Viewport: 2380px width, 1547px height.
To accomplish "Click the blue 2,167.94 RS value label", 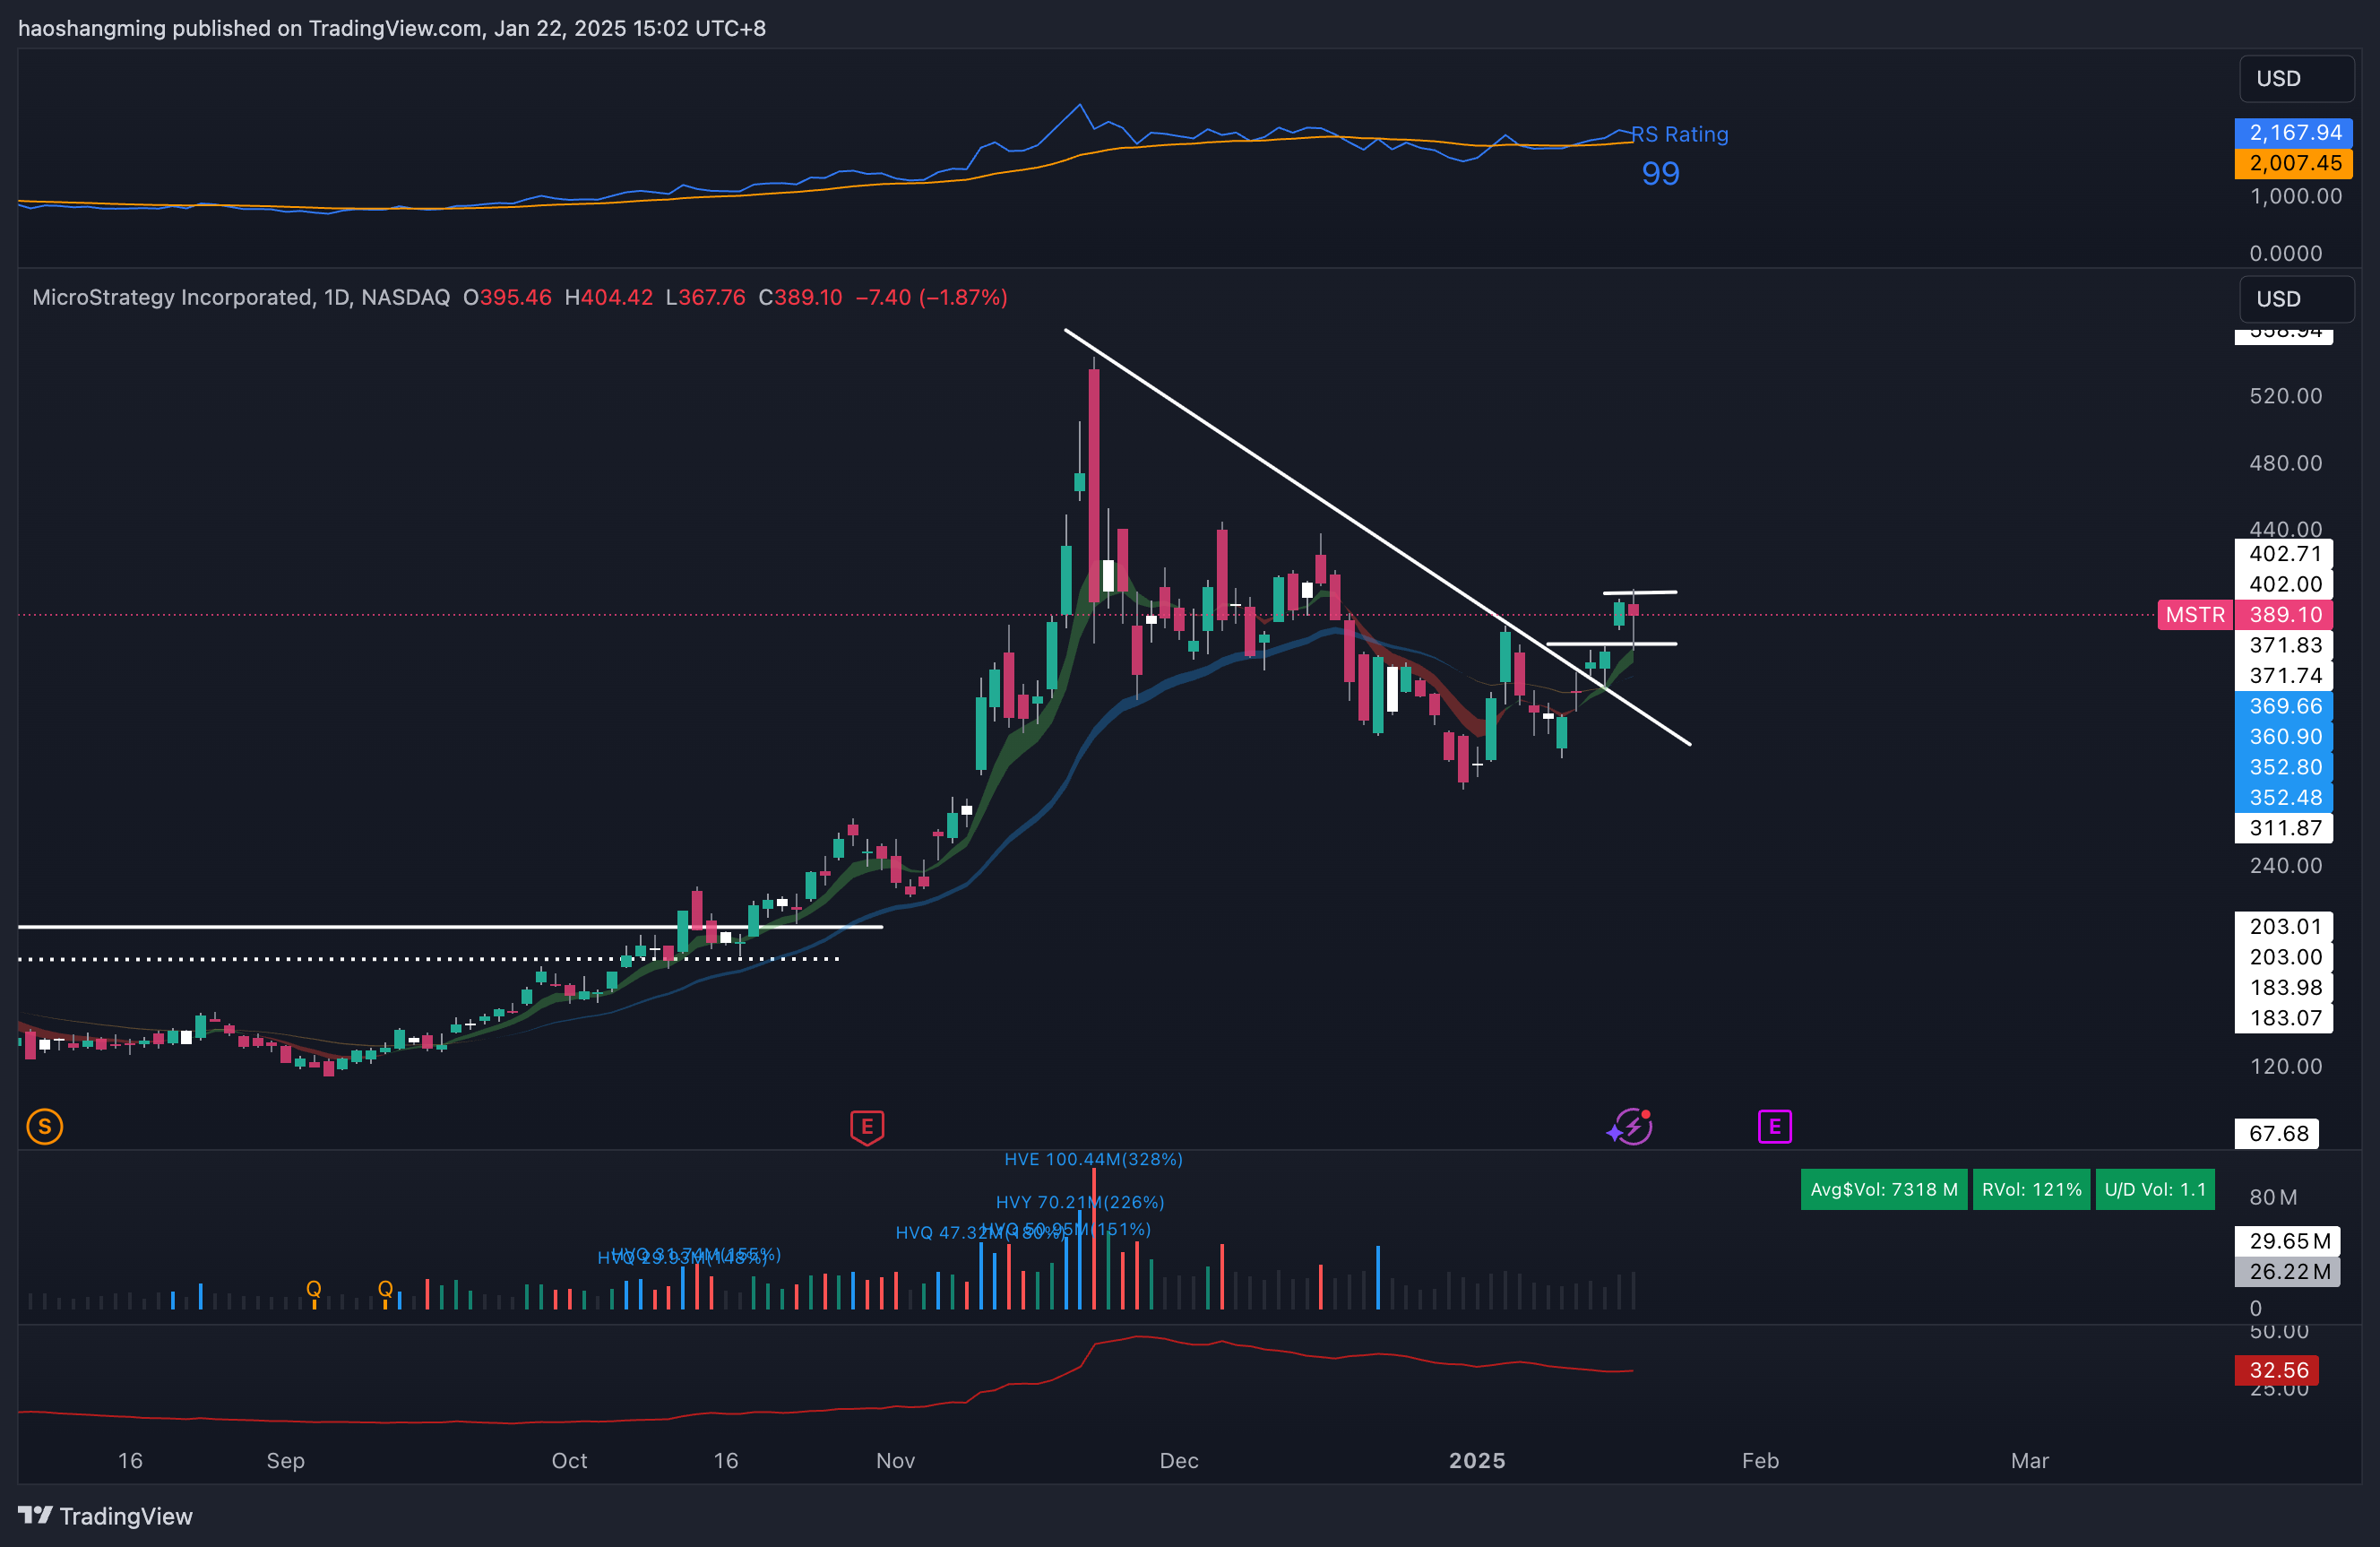I will pos(2293,133).
